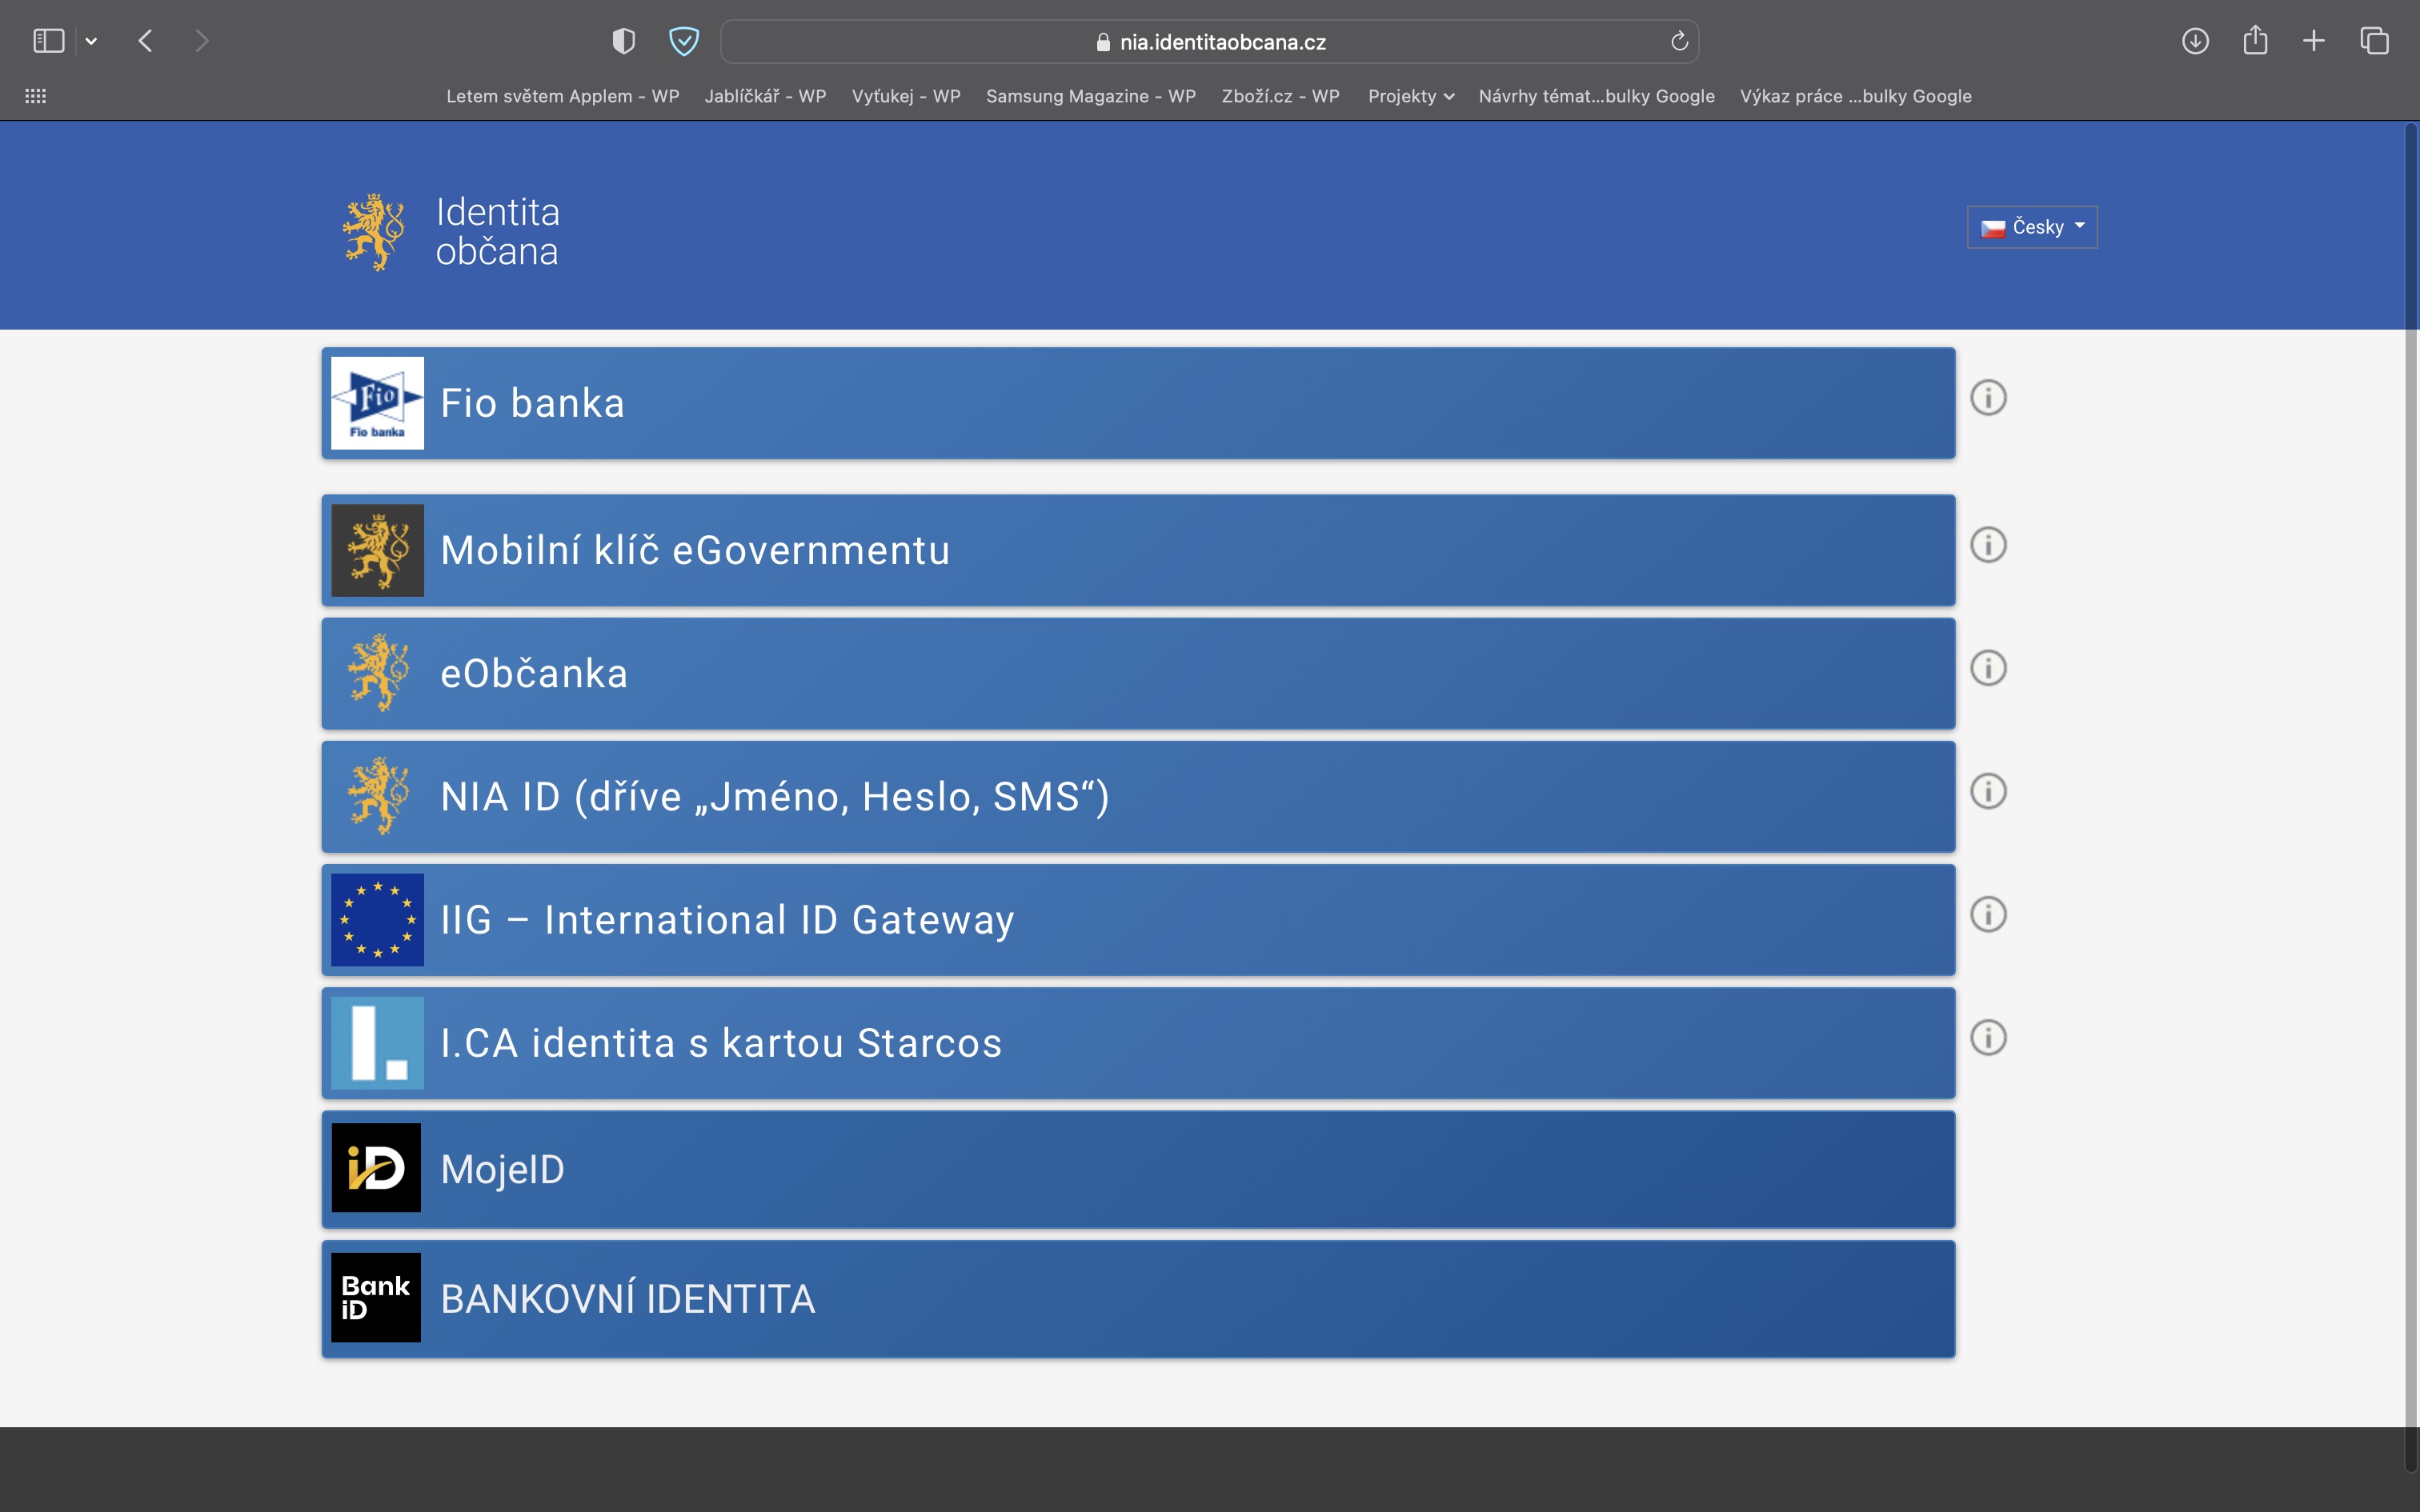This screenshot has height=1512, width=2420.
Task: Click the Safari downloads icon
Action: pyautogui.click(x=2195, y=41)
